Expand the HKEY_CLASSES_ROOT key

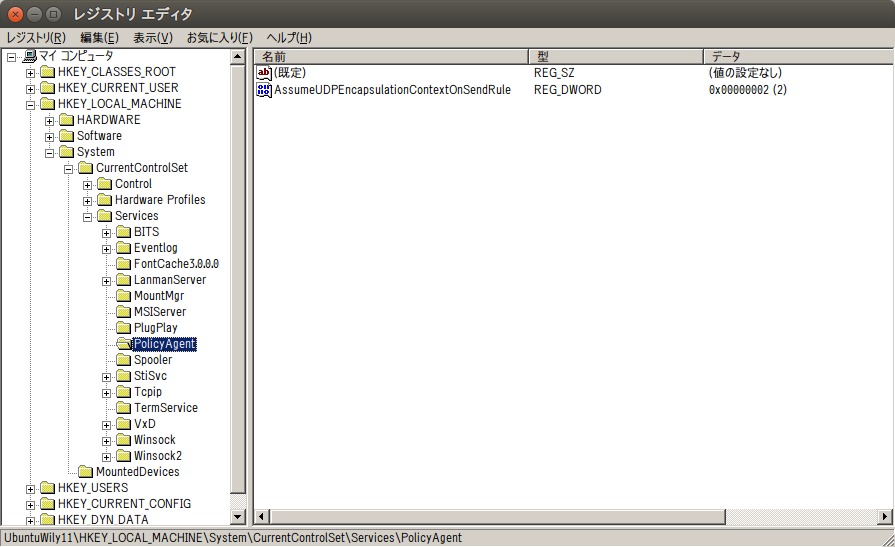pos(30,73)
